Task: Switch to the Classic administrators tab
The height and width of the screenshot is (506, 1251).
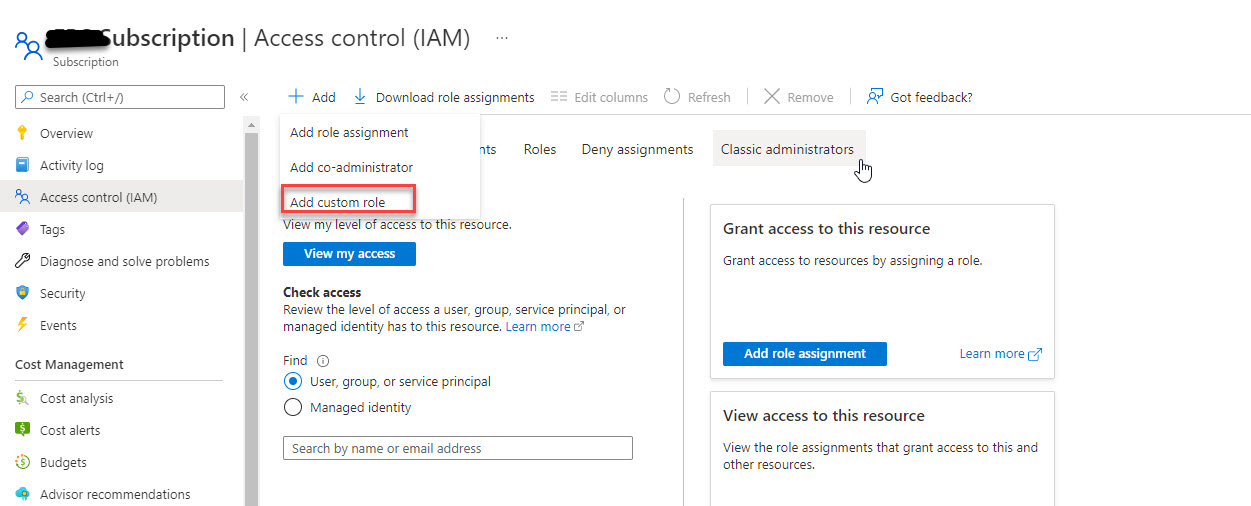Action: click(787, 149)
